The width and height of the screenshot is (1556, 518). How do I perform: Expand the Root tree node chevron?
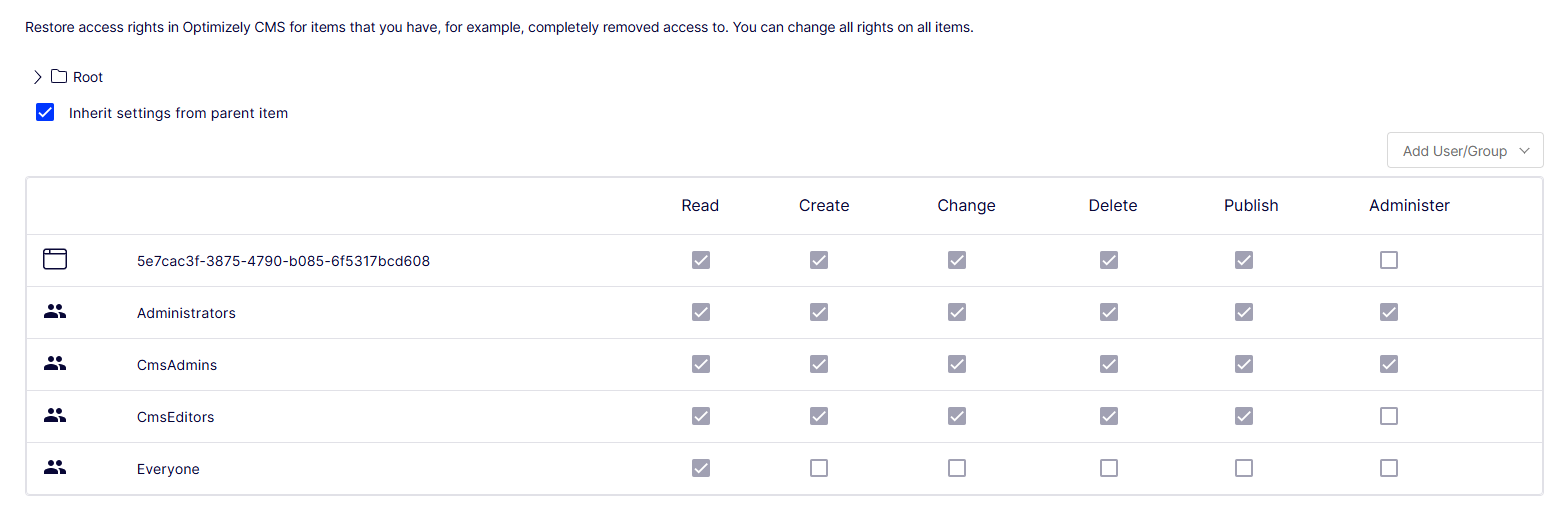point(38,77)
